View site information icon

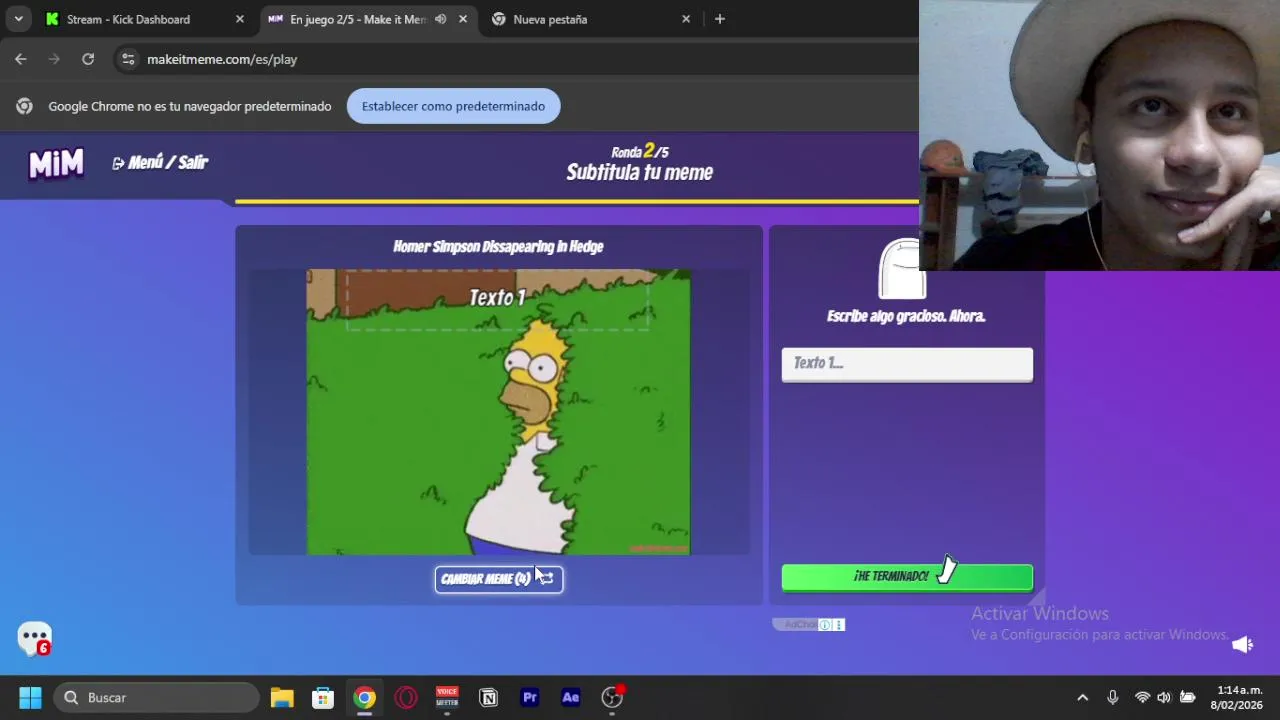pos(128,59)
